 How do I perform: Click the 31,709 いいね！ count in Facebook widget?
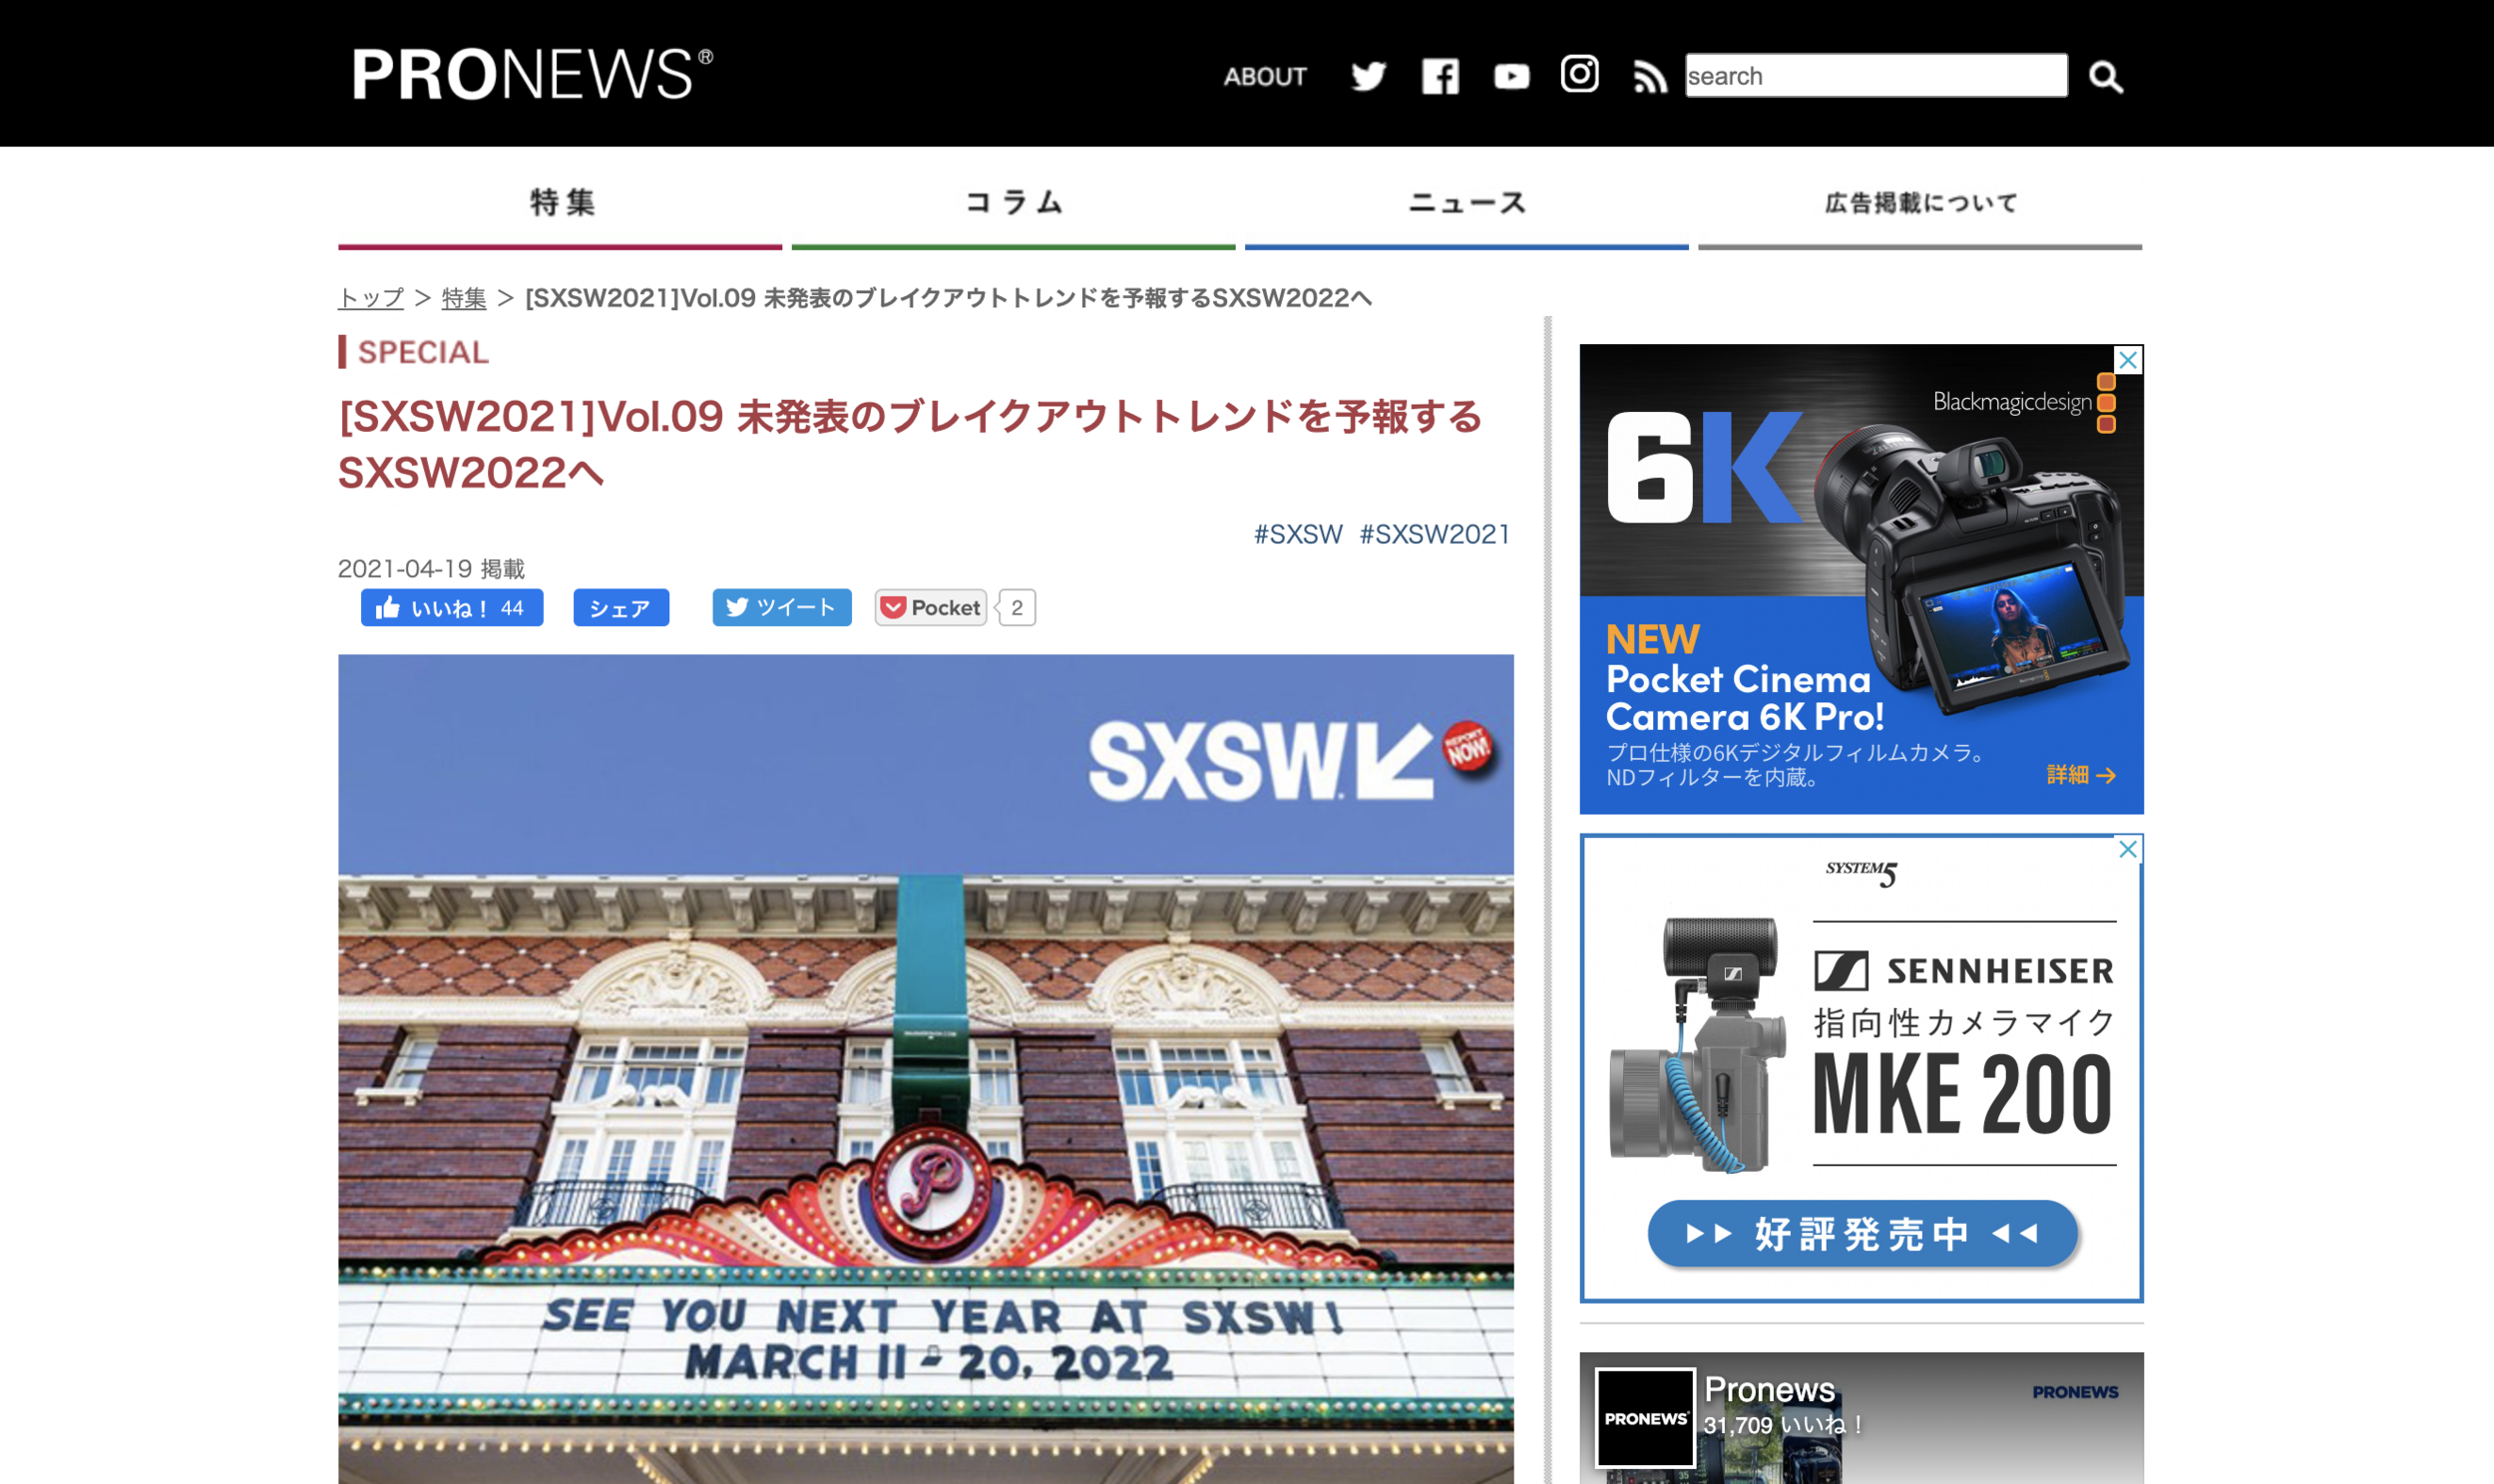coord(1783,1425)
